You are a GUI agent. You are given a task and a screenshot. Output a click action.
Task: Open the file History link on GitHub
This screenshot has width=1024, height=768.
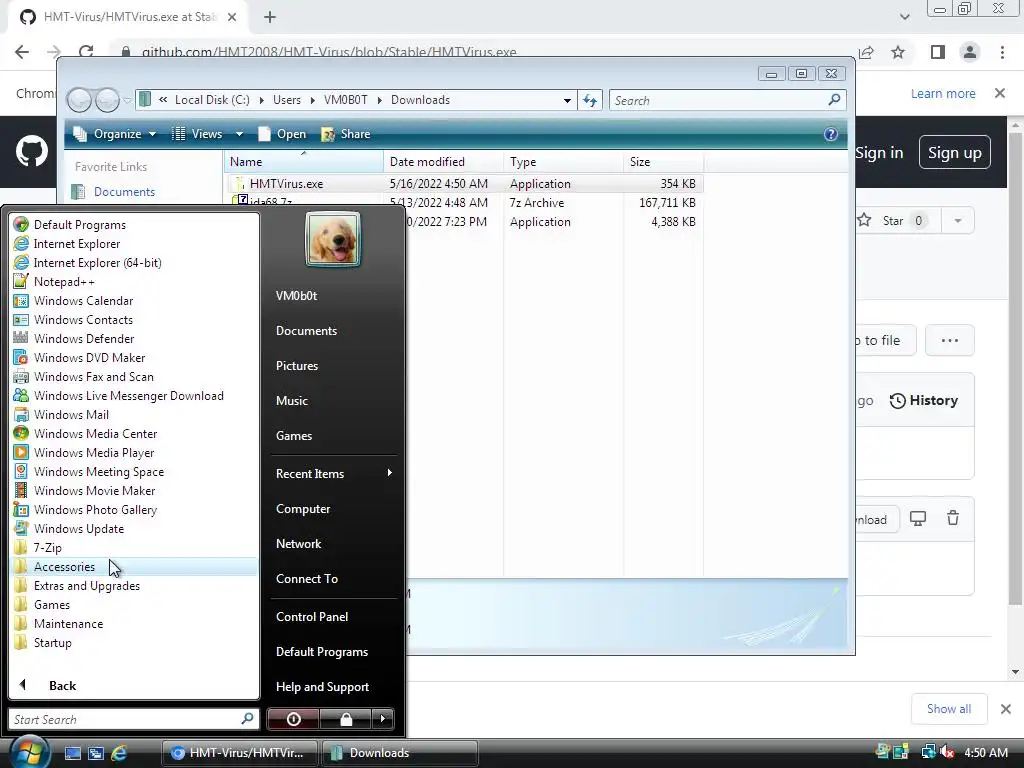click(923, 400)
